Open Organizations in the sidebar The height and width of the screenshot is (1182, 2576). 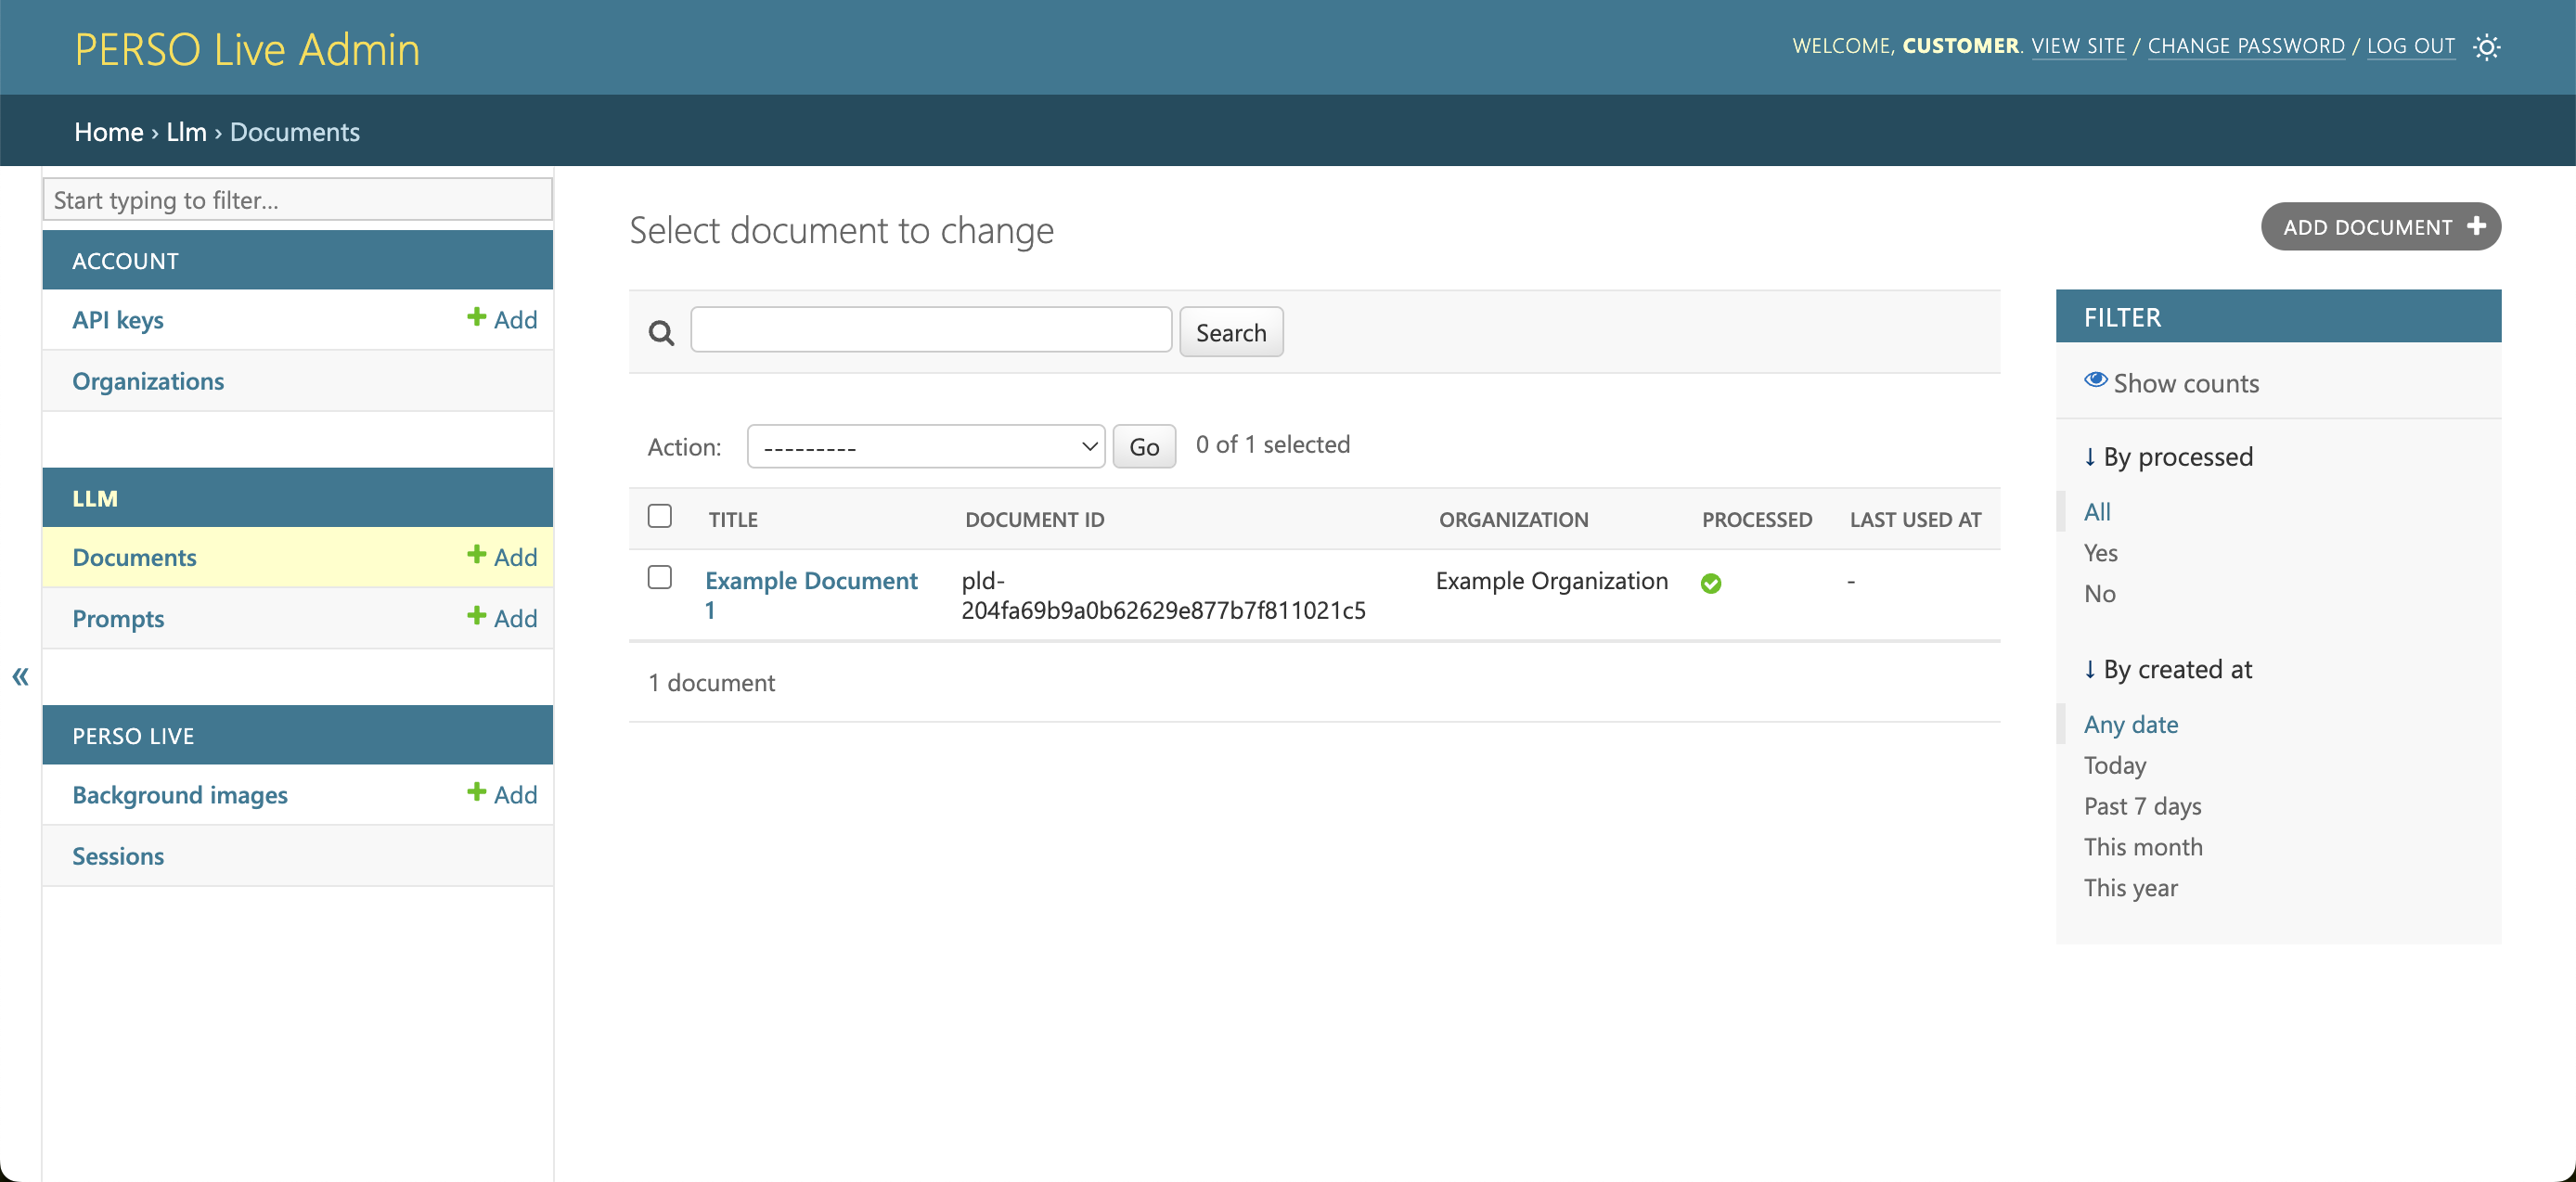click(x=148, y=381)
